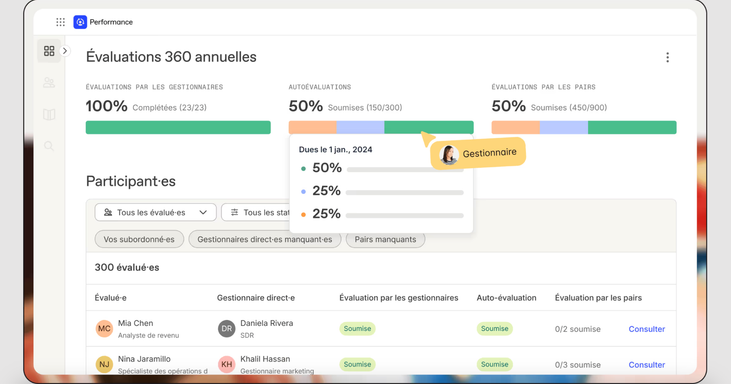This screenshot has width=731, height=384.
Task: Open the Tous les statuts filter dropdown
Action: pyautogui.click(x=255, y=213)
